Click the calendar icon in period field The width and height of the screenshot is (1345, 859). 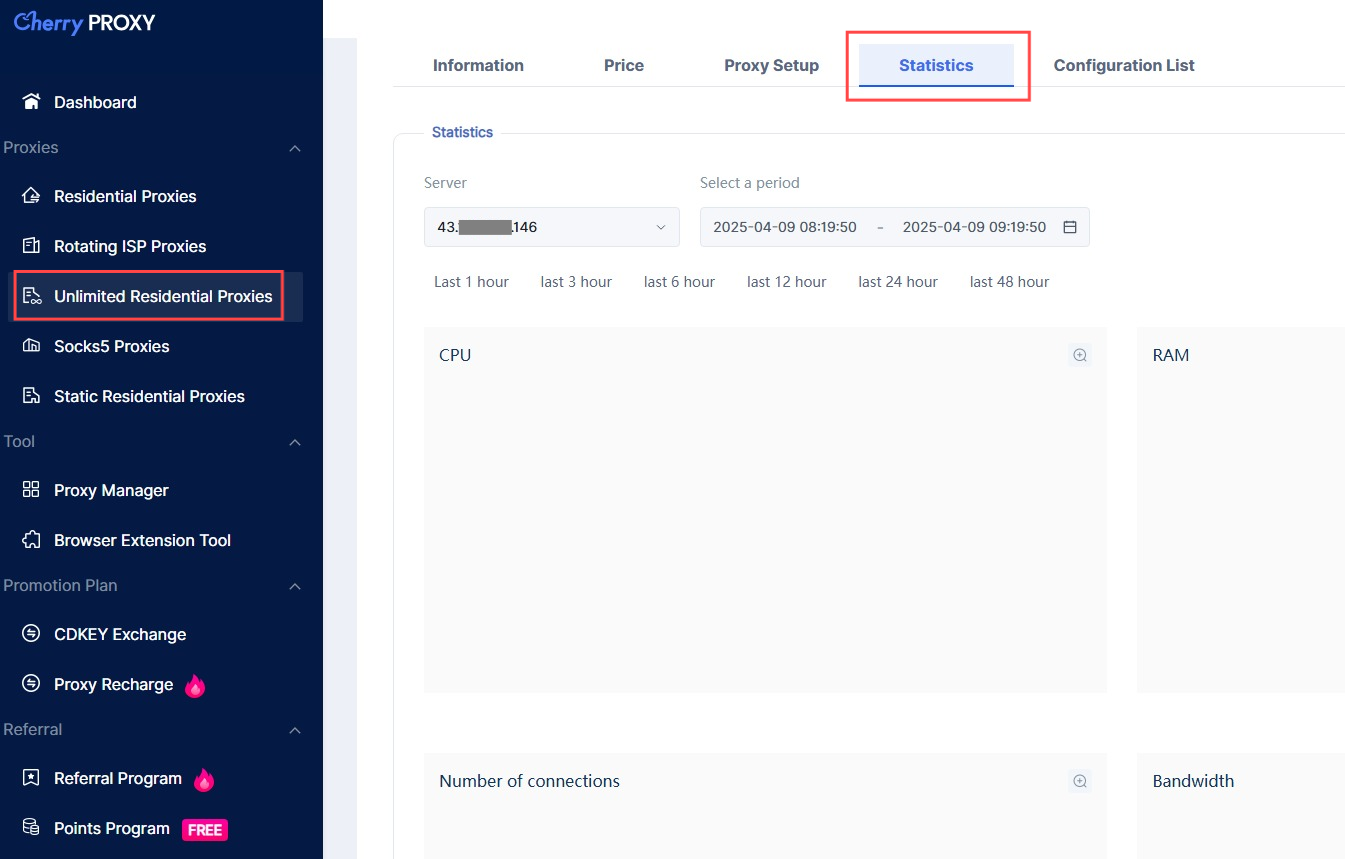(x=1069, y=227)
